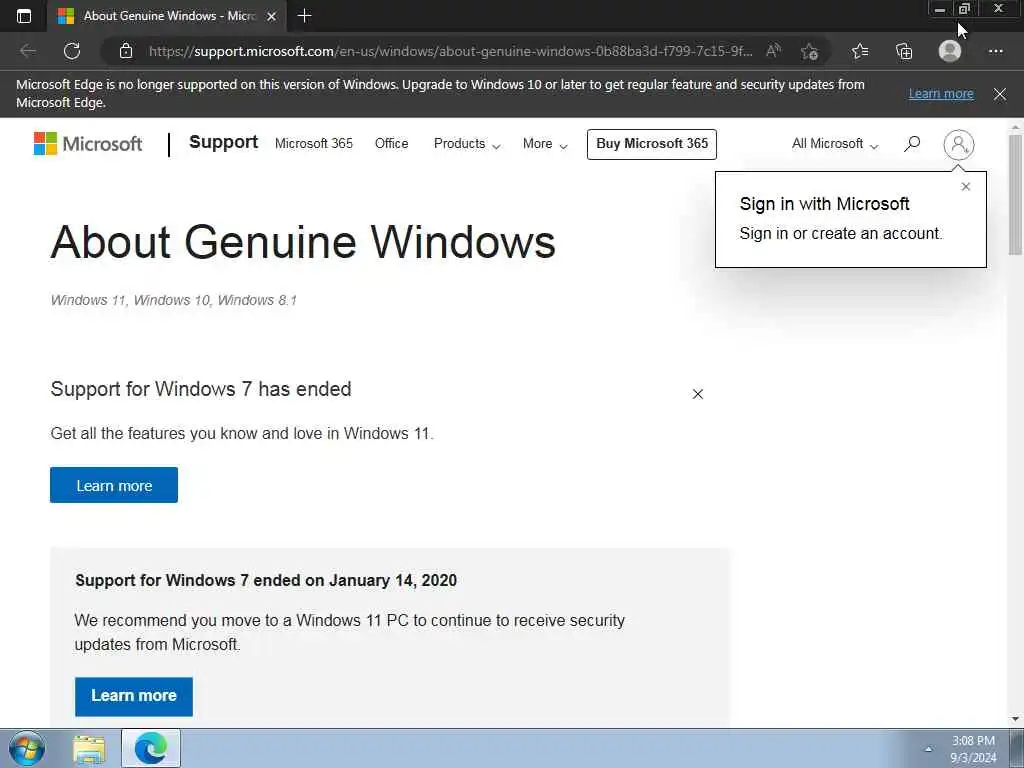Open the taskbar clock and date

973,749
